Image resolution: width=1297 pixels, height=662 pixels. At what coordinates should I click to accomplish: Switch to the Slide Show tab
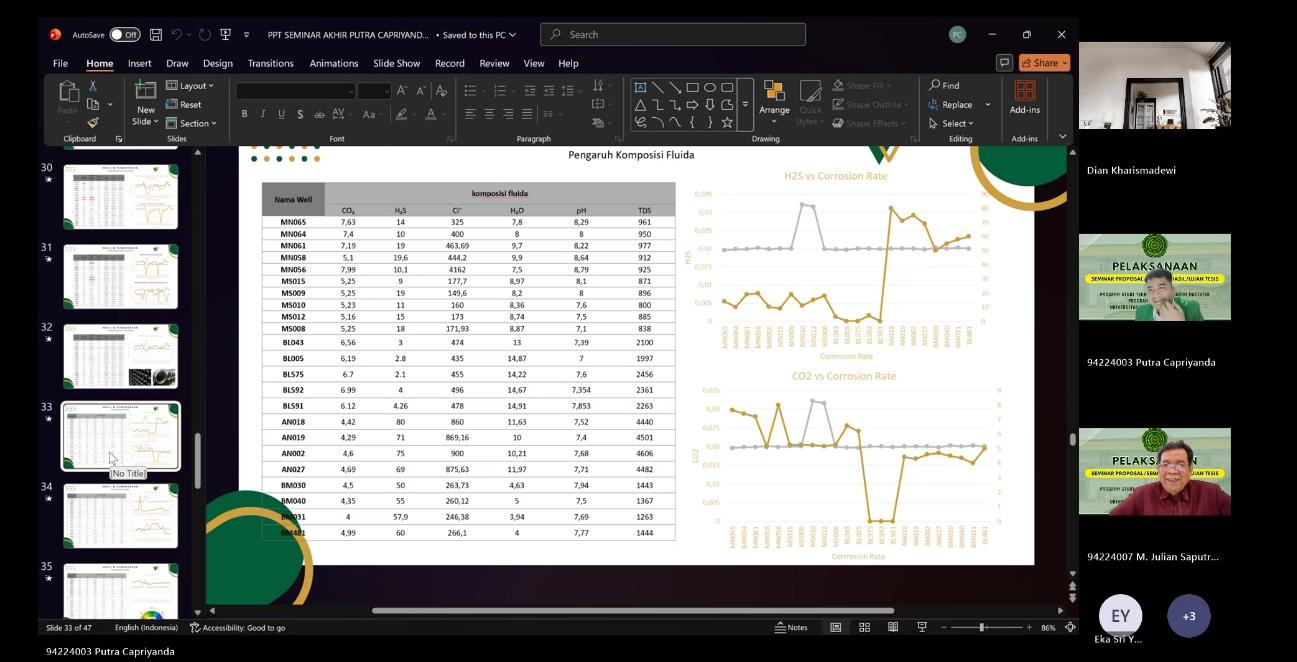point(396,63)
